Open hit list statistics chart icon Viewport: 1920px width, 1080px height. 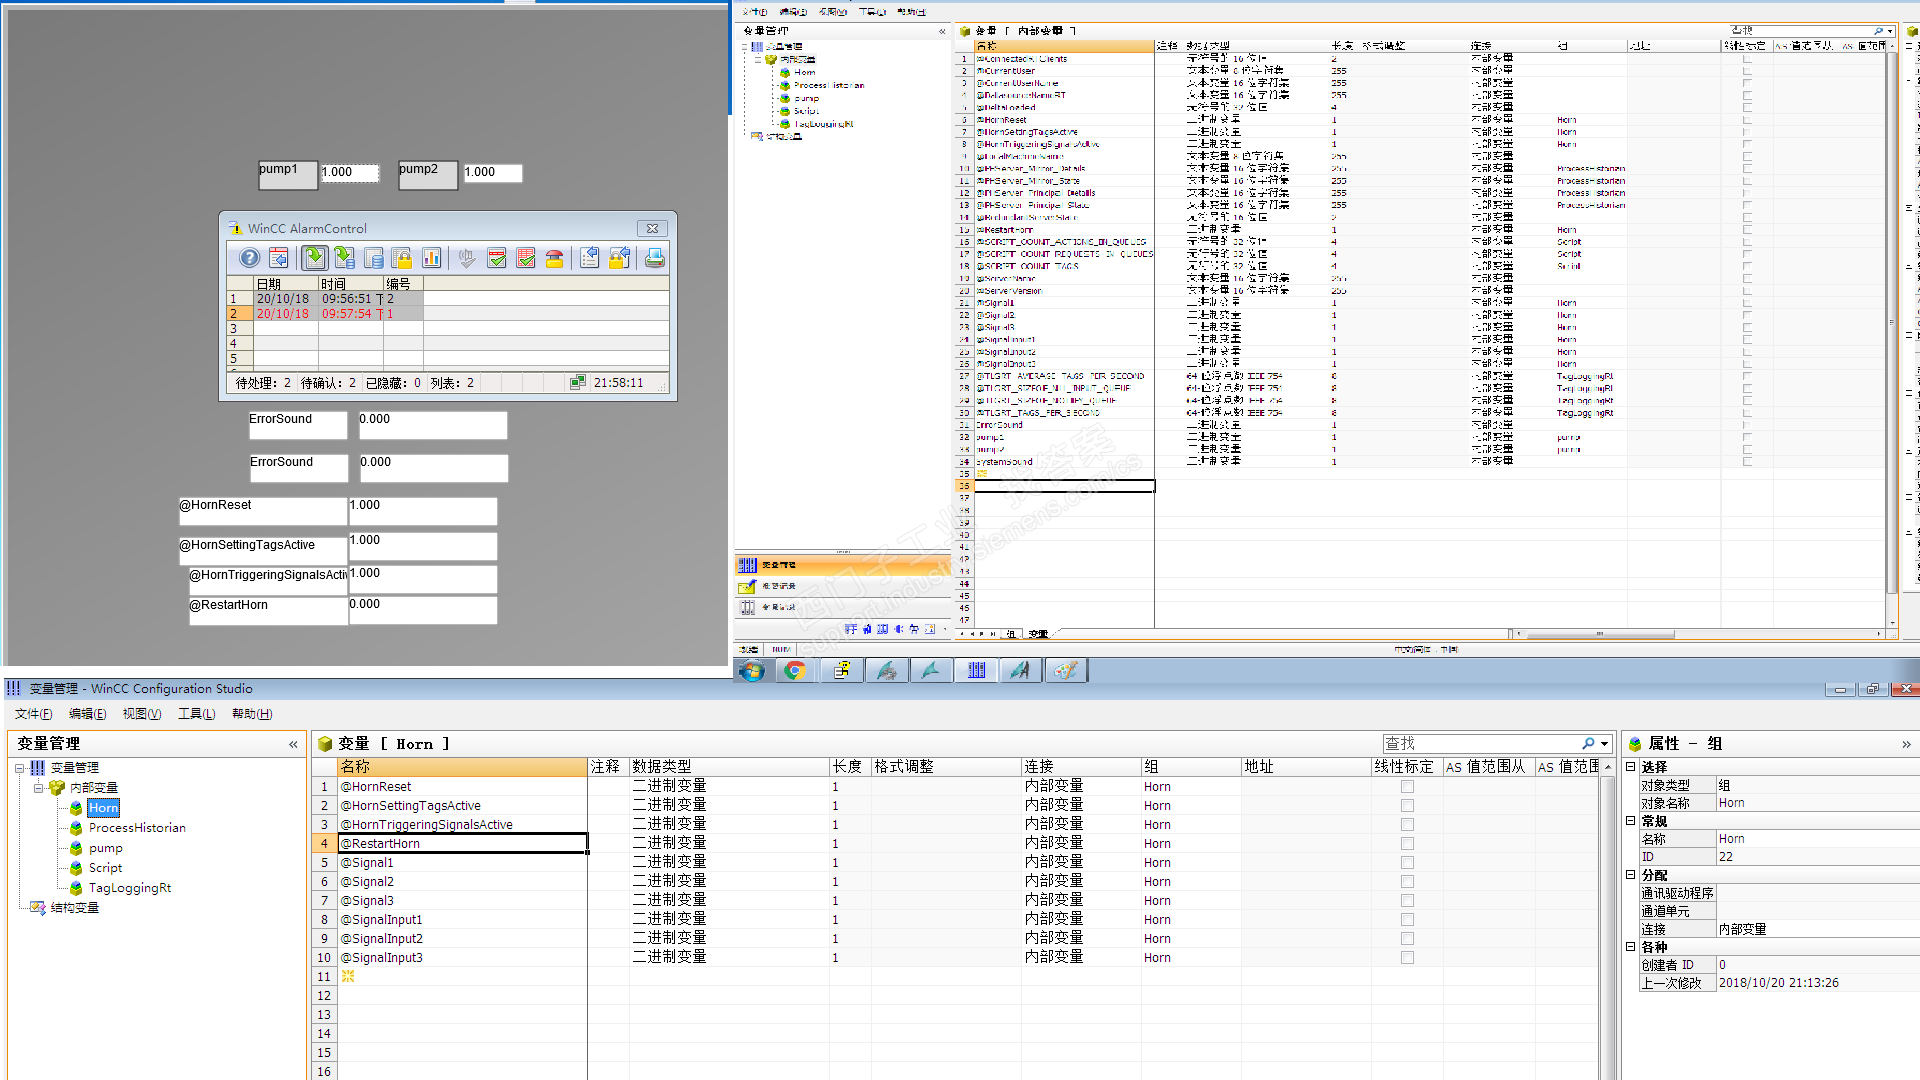[432, 258]
